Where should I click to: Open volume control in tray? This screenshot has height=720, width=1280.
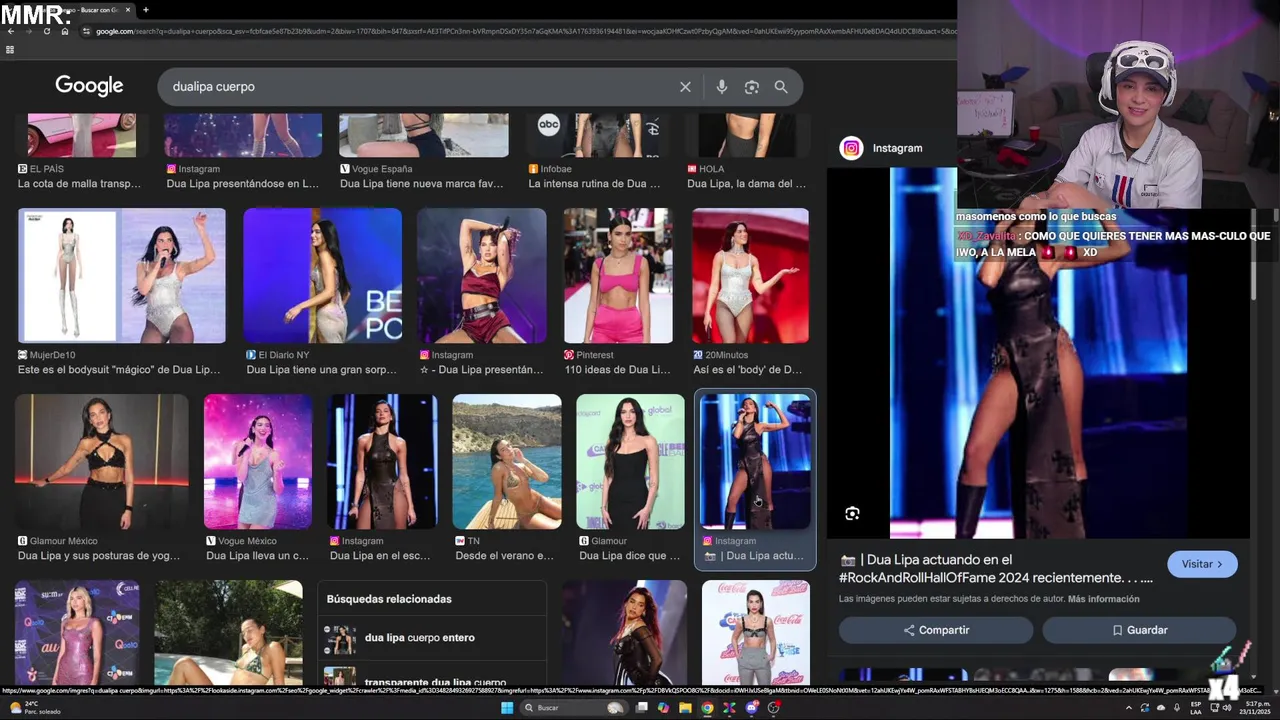click(1227, 708)
